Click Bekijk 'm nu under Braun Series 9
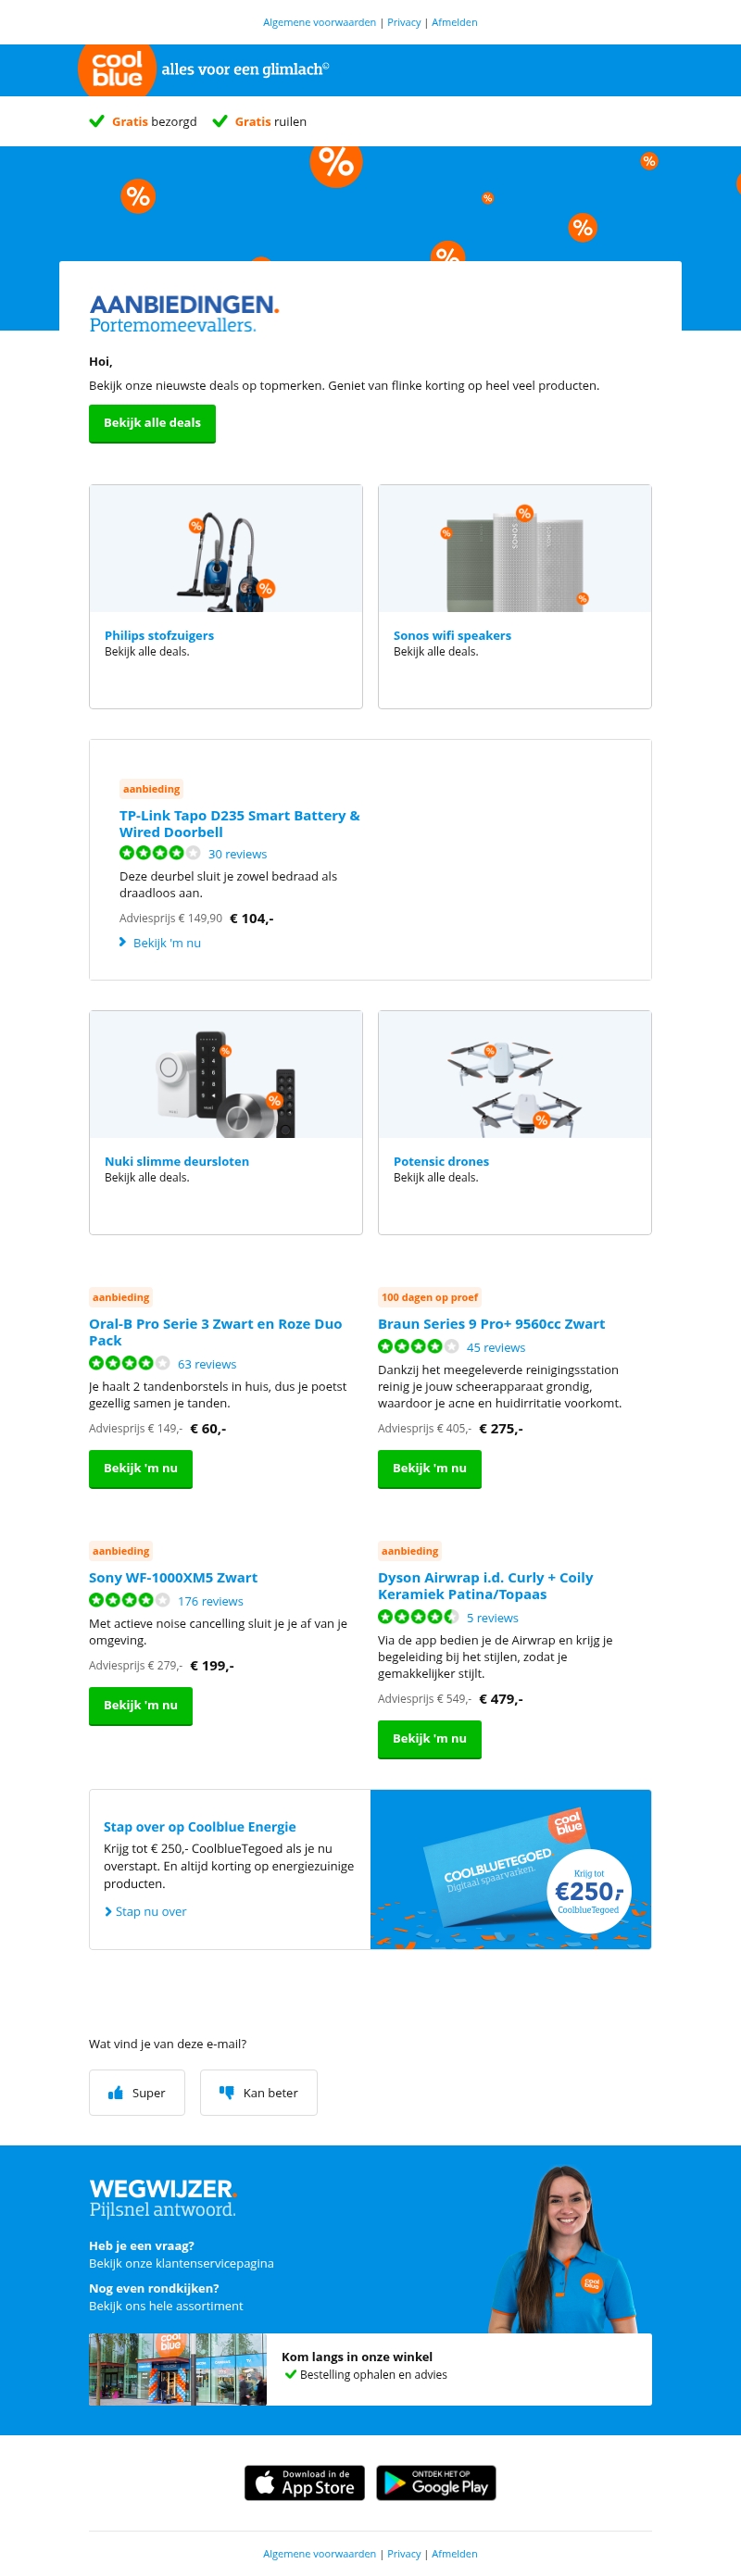 tap(429, 1468)
